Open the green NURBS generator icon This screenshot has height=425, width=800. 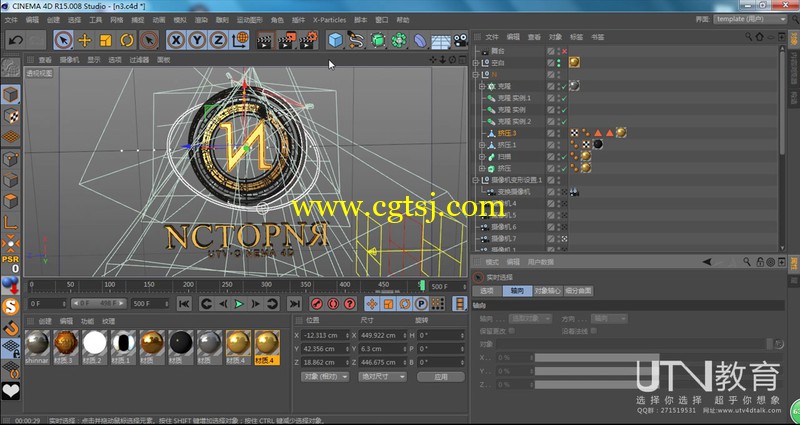[x=378, y=40]
